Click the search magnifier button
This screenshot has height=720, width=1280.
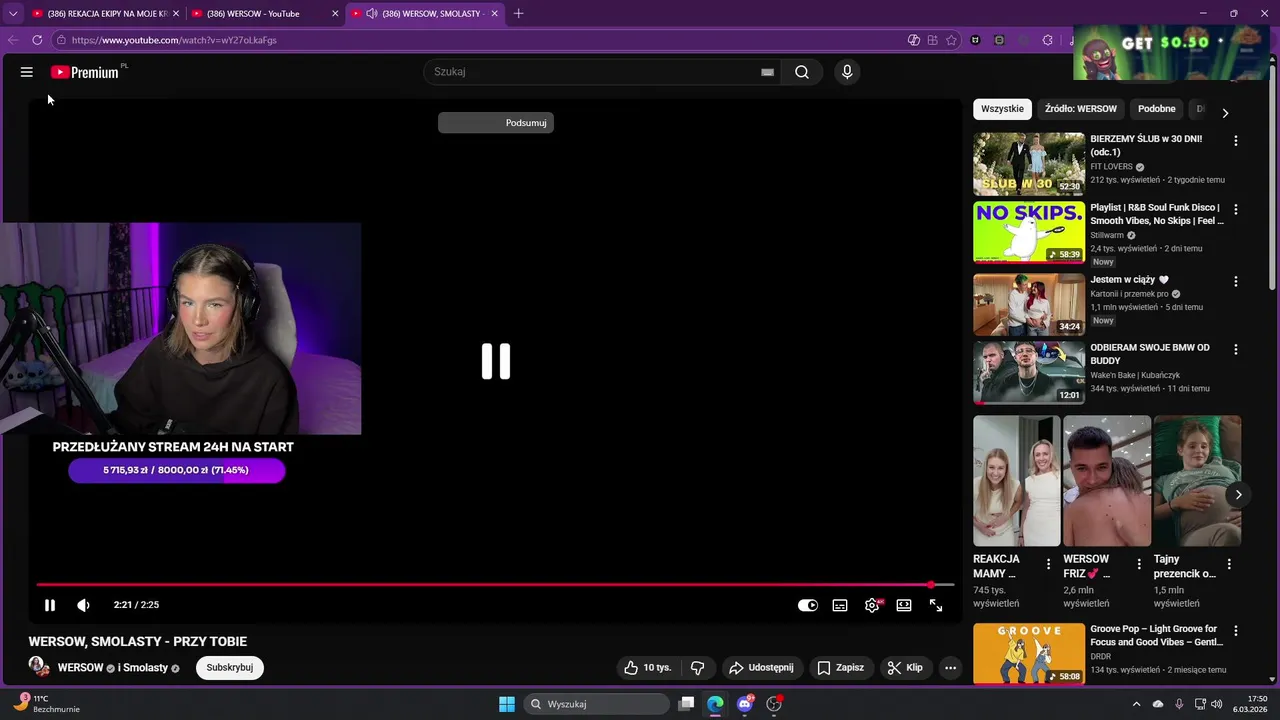[x=802, y=72]
